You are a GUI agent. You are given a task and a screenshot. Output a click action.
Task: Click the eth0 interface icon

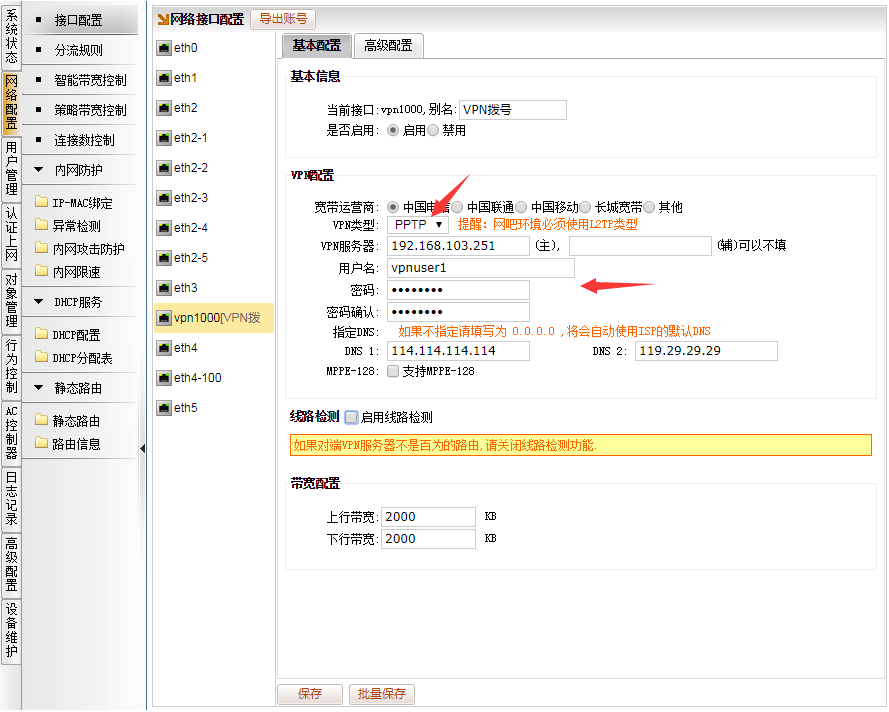tap(164, 48)
